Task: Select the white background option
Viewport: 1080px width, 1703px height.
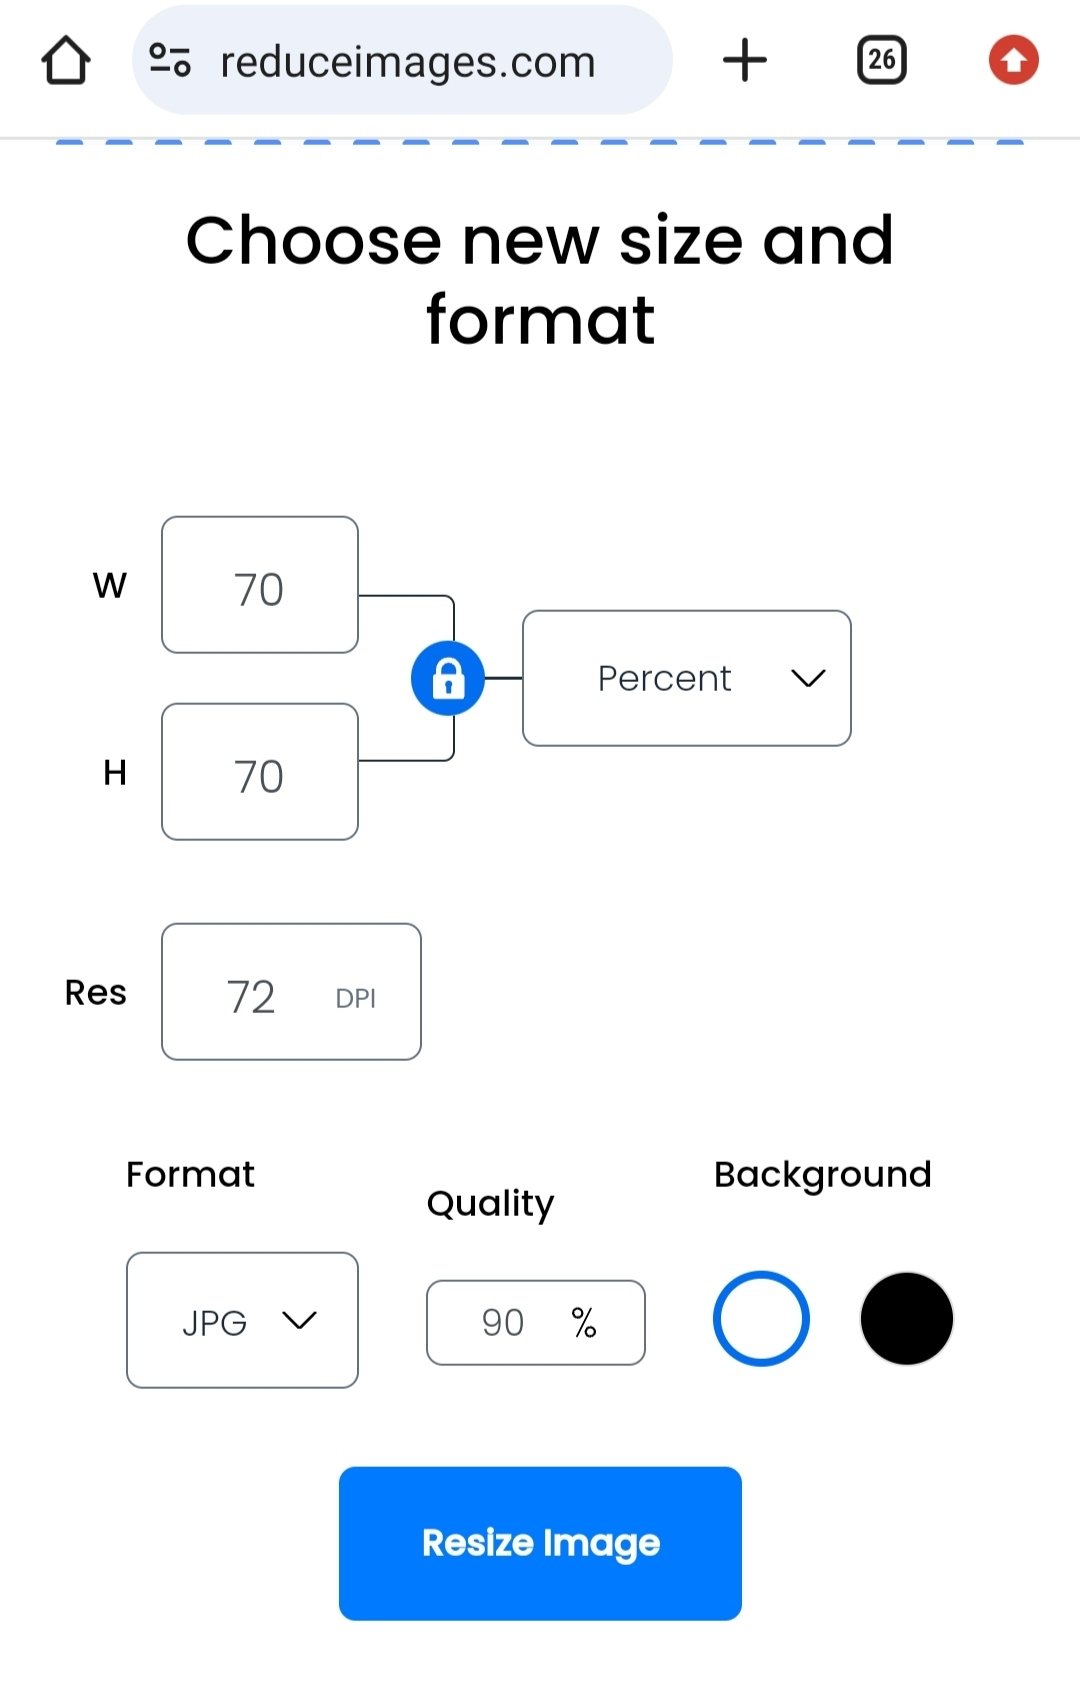Action: 761,1318
